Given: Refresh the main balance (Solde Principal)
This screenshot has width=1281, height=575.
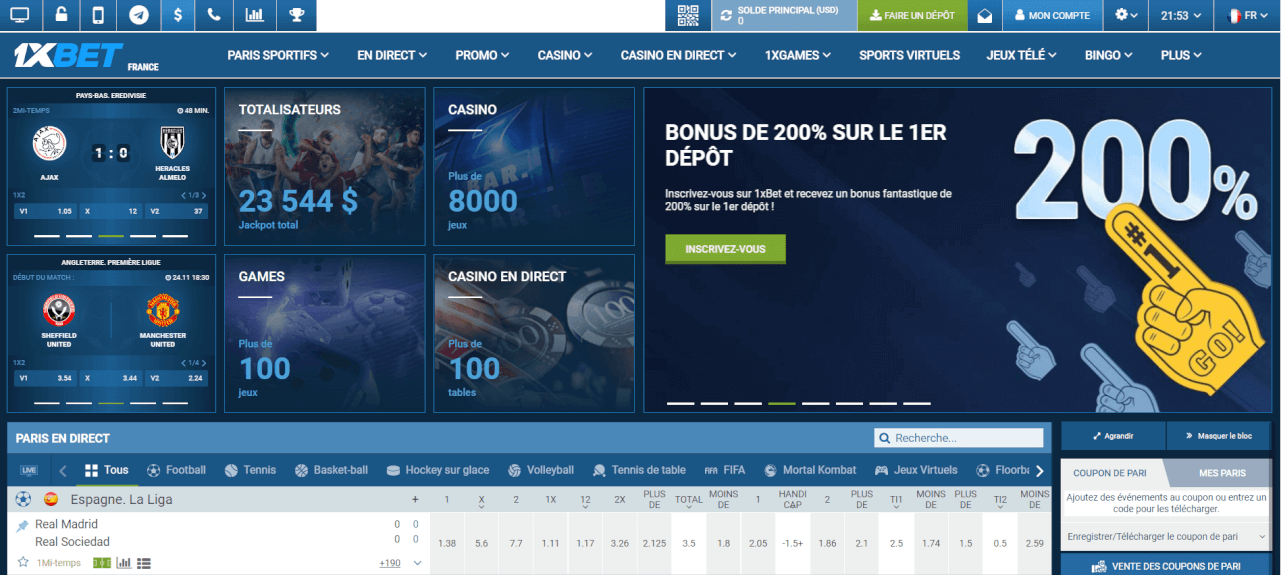Looking at the screenshot, I should [x=727, y=16].
